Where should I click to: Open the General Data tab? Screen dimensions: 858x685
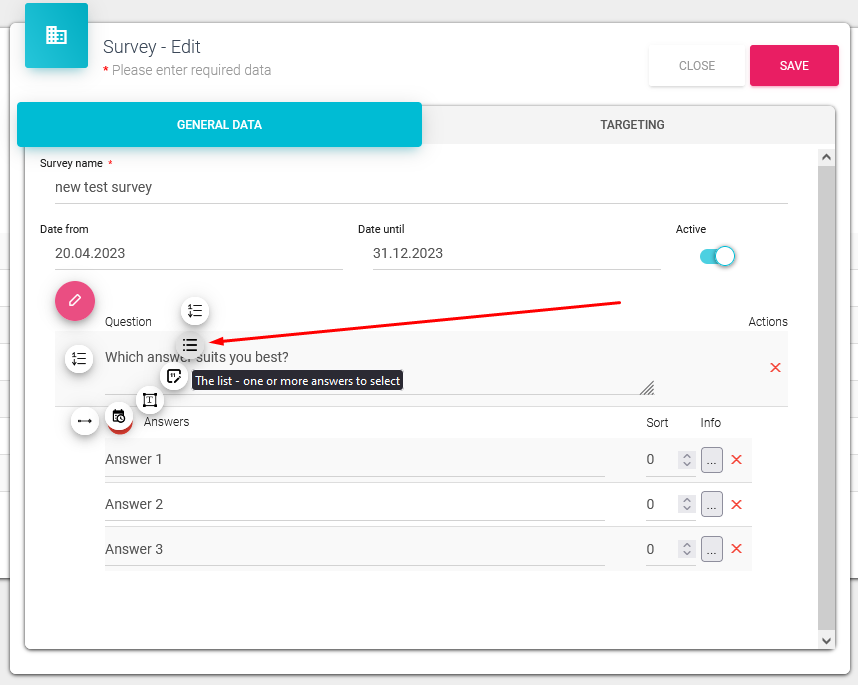(x=219, y=125)
